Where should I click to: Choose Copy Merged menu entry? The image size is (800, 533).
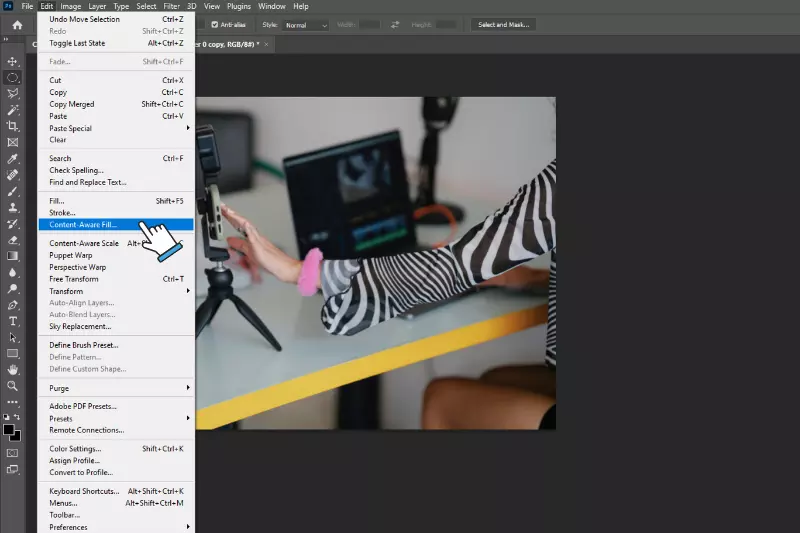coord(116,104)
